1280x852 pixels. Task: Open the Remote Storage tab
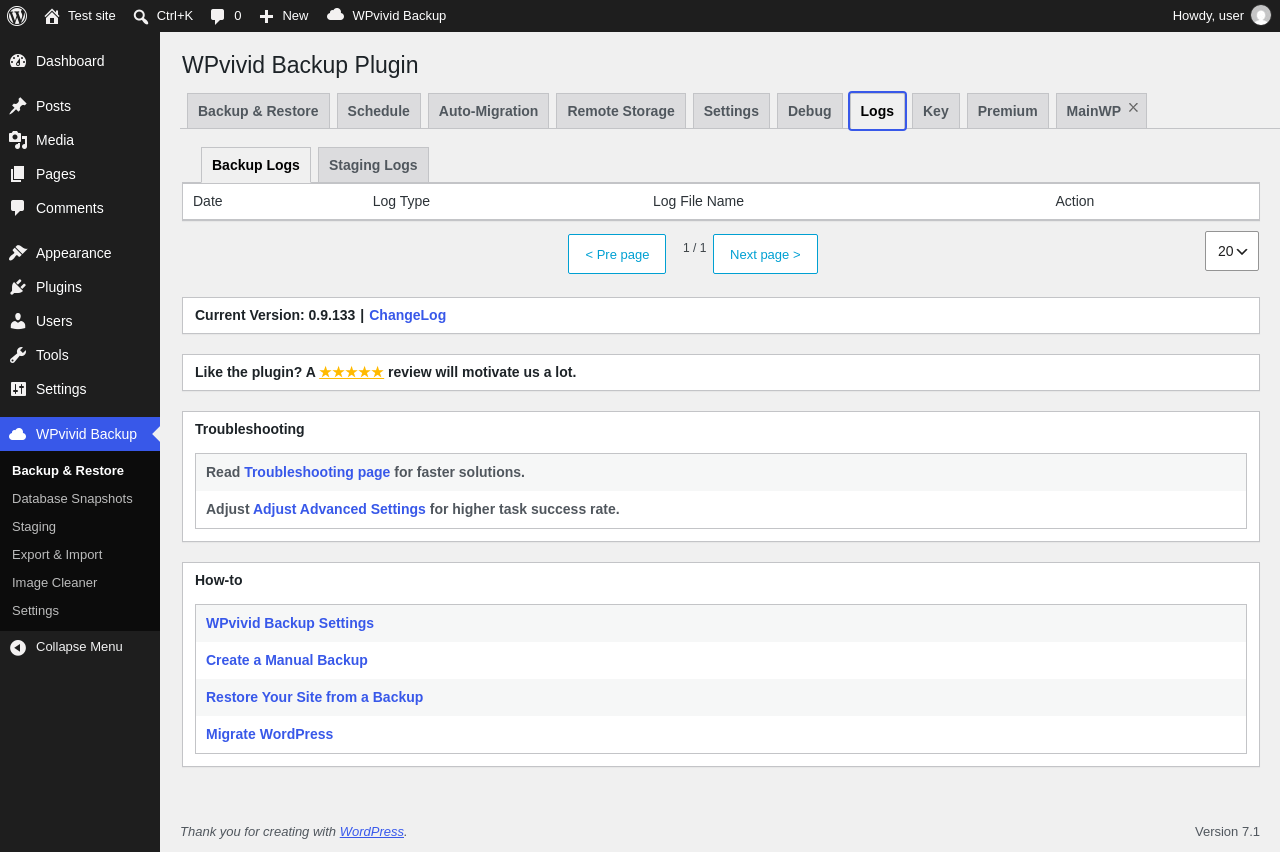[x=621, y=111]
